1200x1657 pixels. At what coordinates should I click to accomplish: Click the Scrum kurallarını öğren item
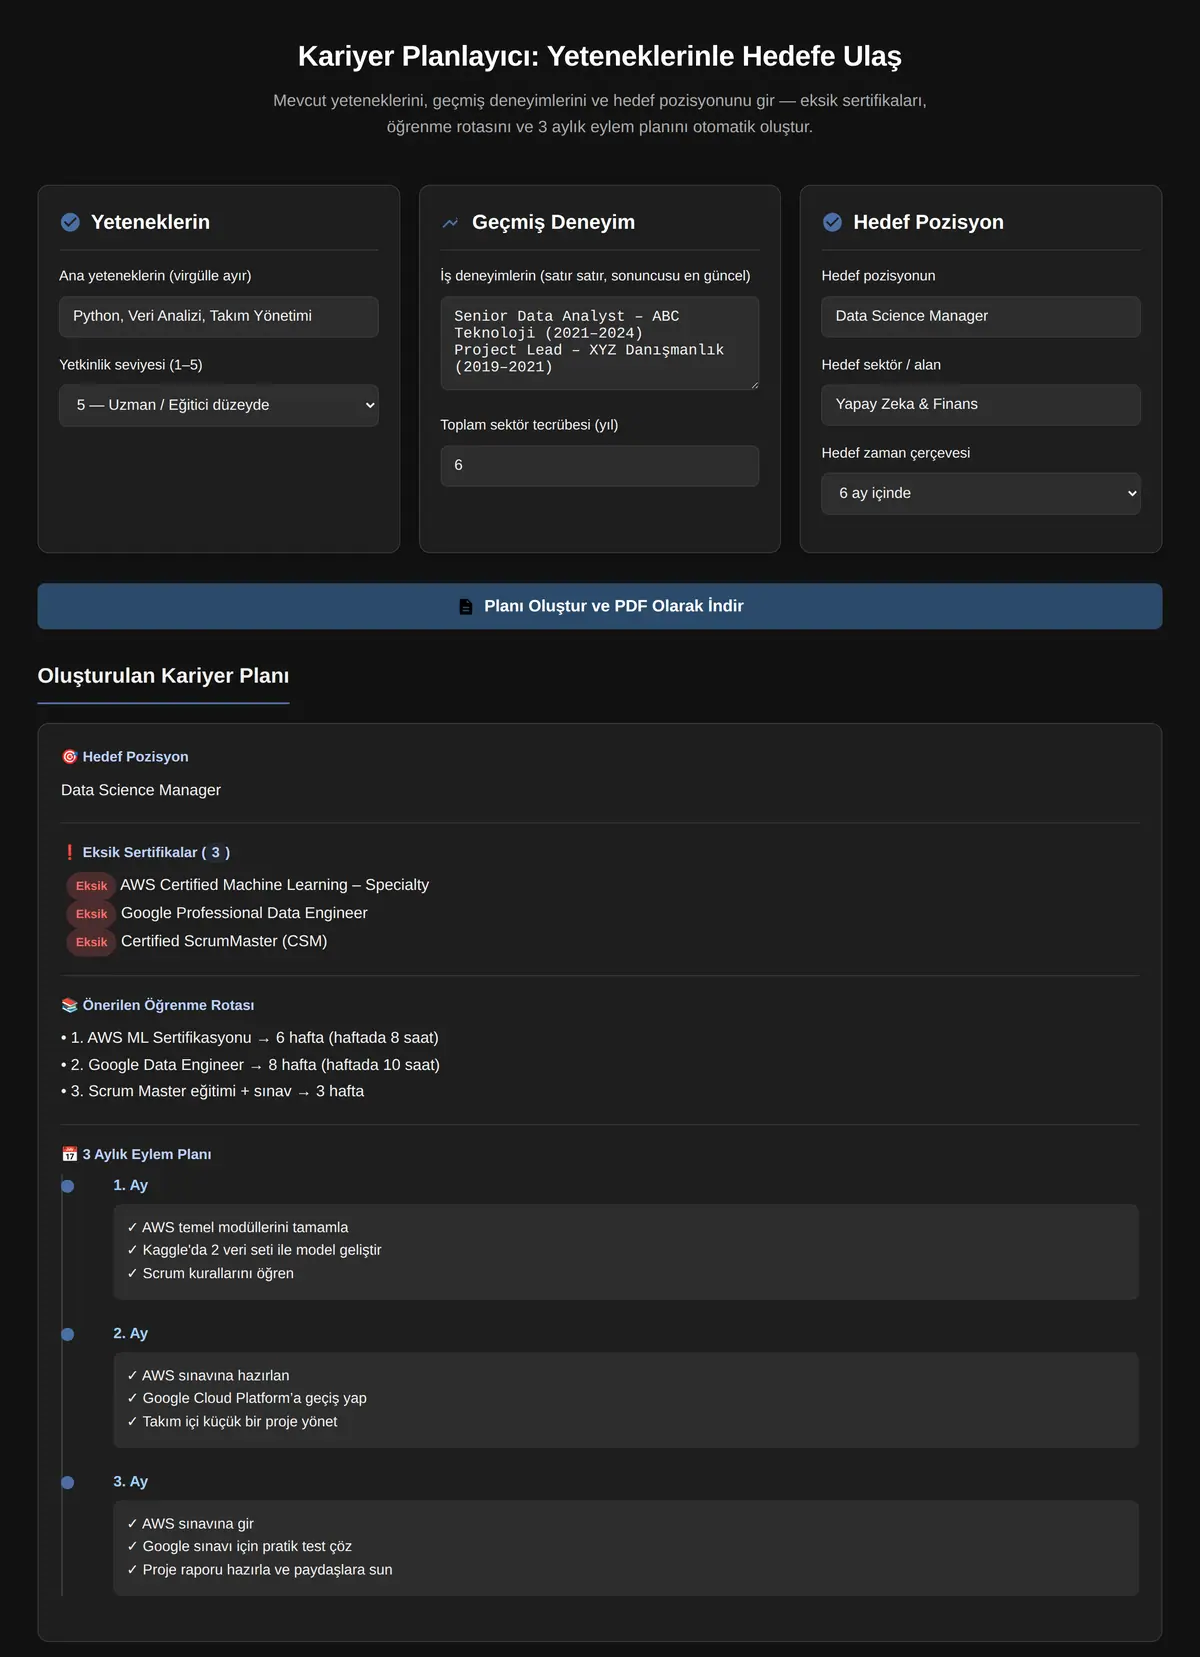pyautogui.click(x=210, y=1273)
